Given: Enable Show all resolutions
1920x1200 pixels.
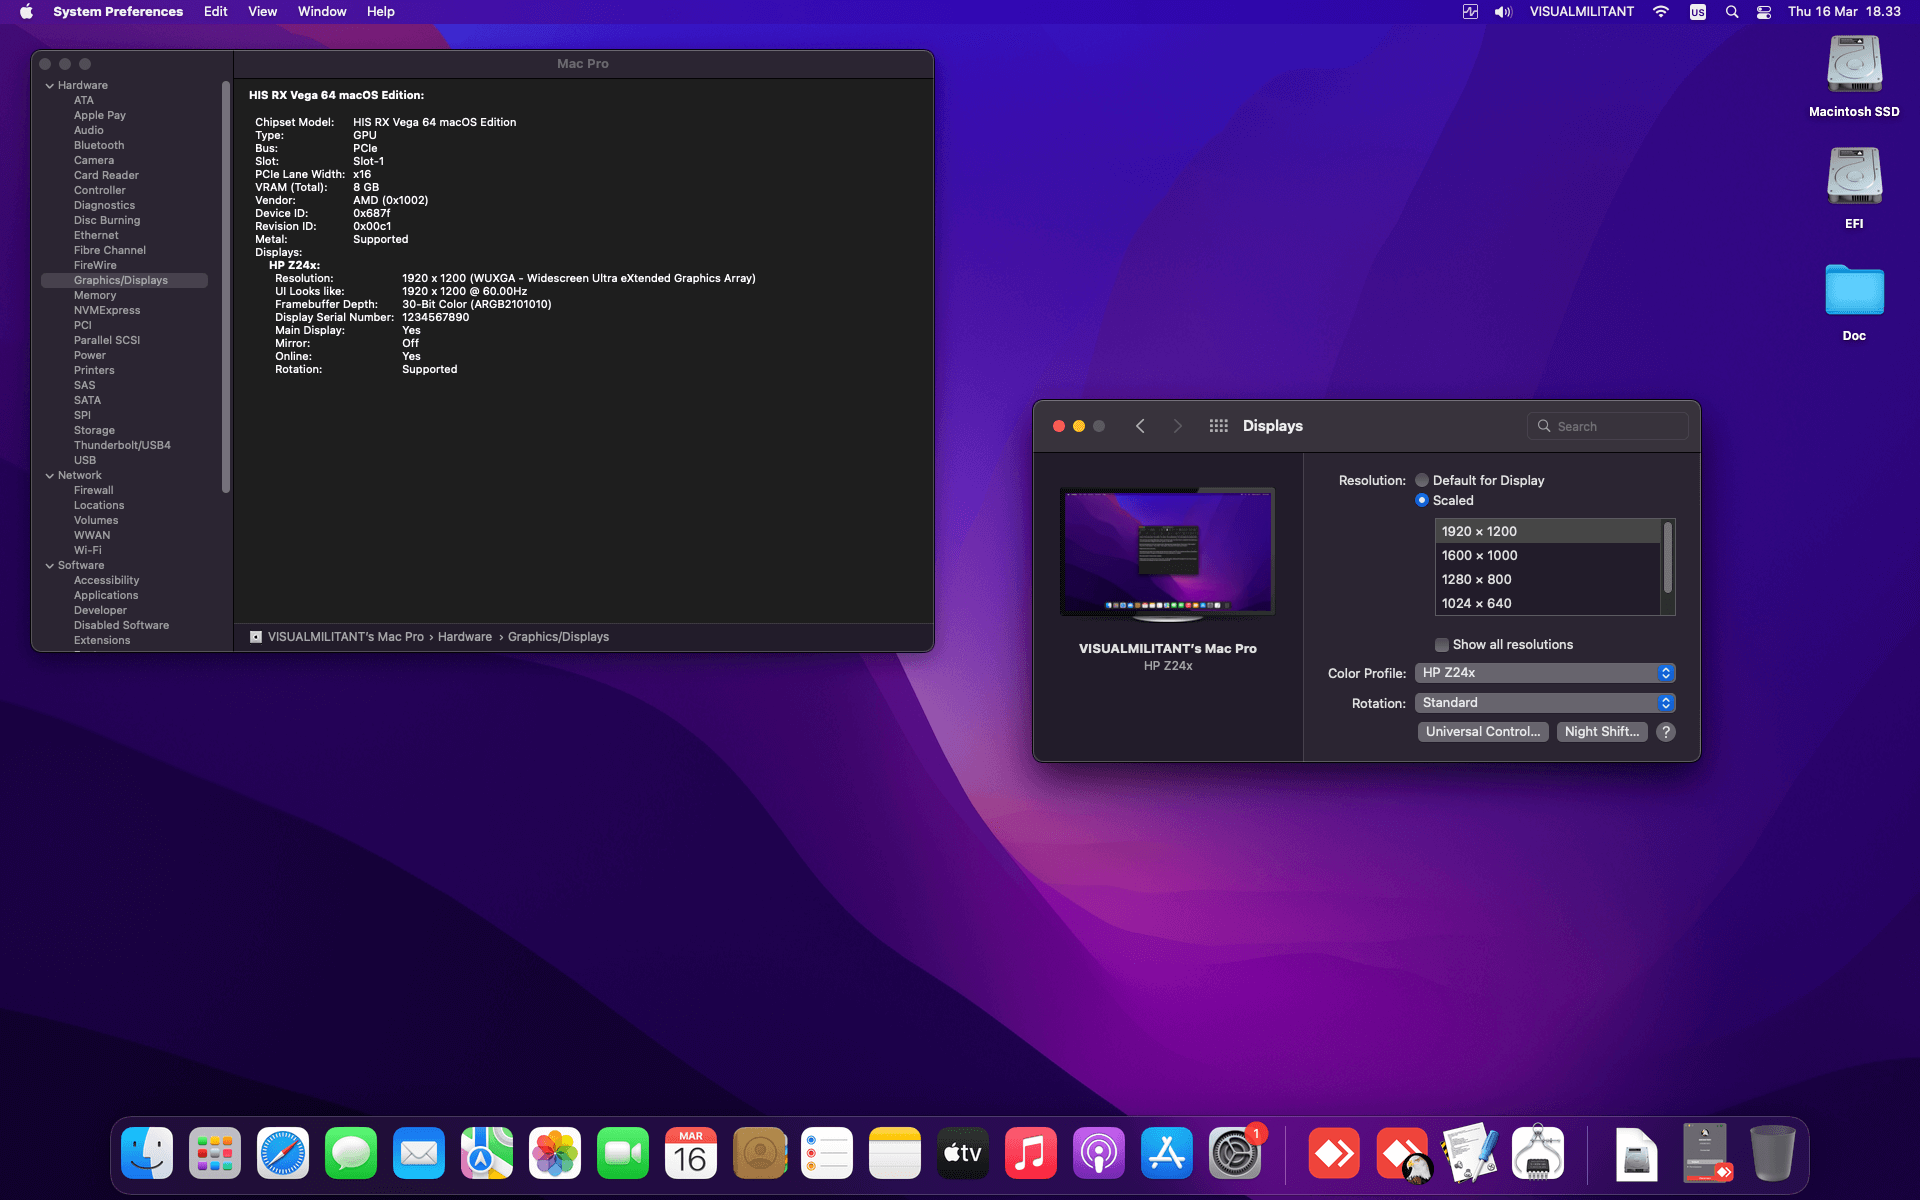Looking at the screenshot, I should click(1441, 644).
